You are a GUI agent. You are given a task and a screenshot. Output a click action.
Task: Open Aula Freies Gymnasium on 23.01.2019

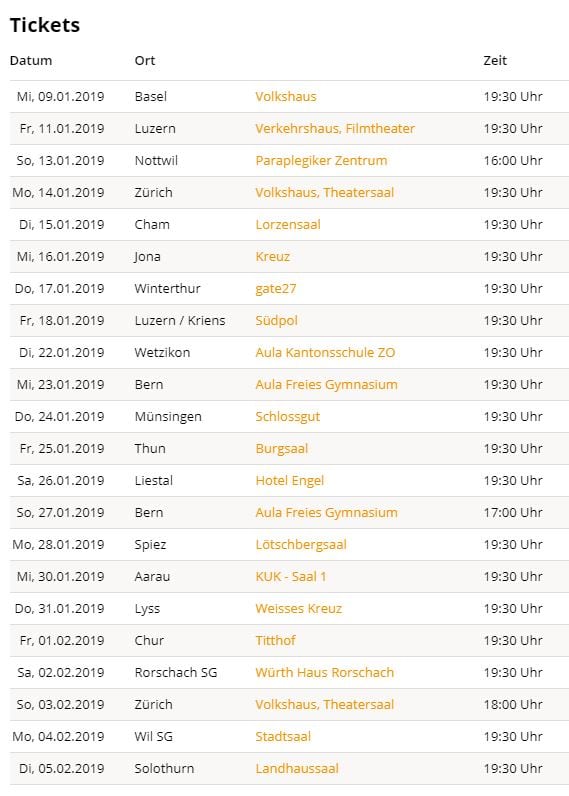(326, 385)
